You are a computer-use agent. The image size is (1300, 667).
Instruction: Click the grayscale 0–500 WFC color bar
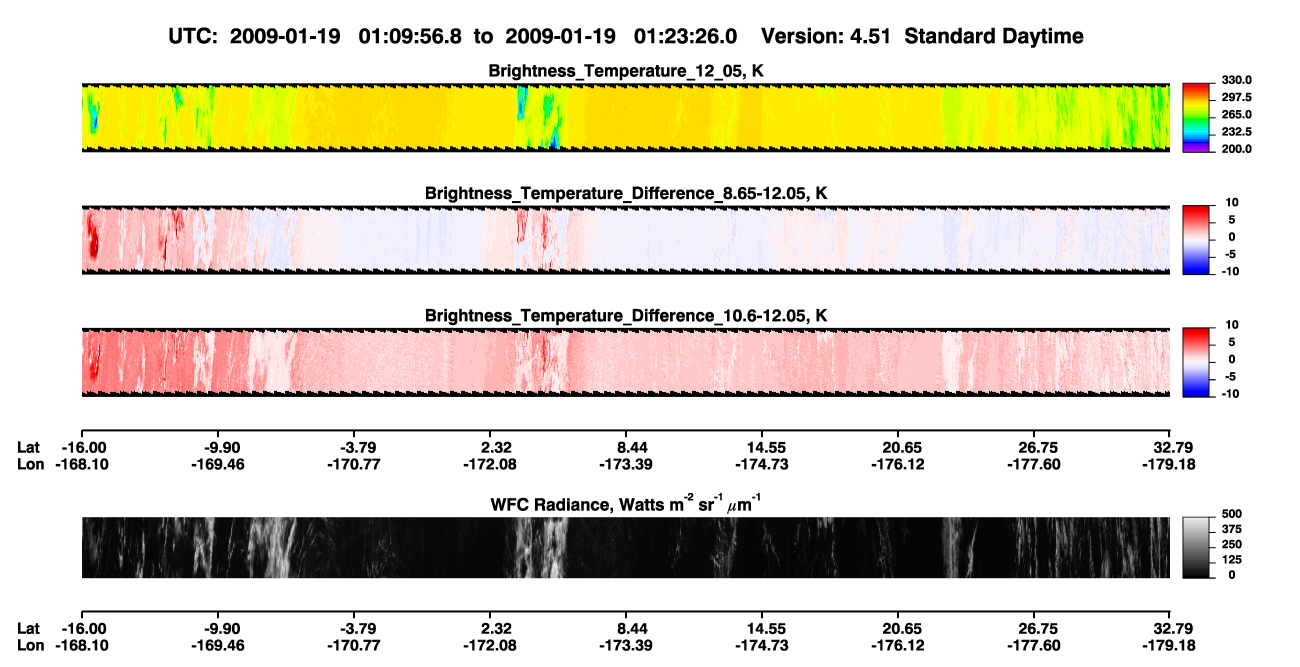click(x=1196, y=547)
